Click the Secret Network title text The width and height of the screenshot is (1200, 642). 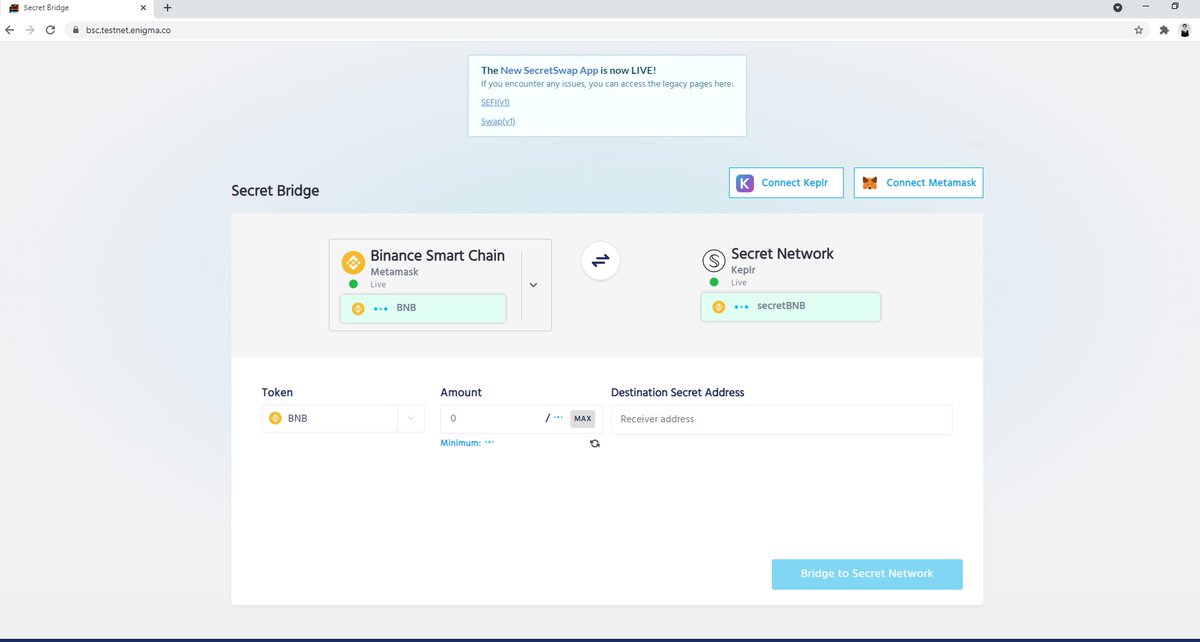tap(782, 254)
